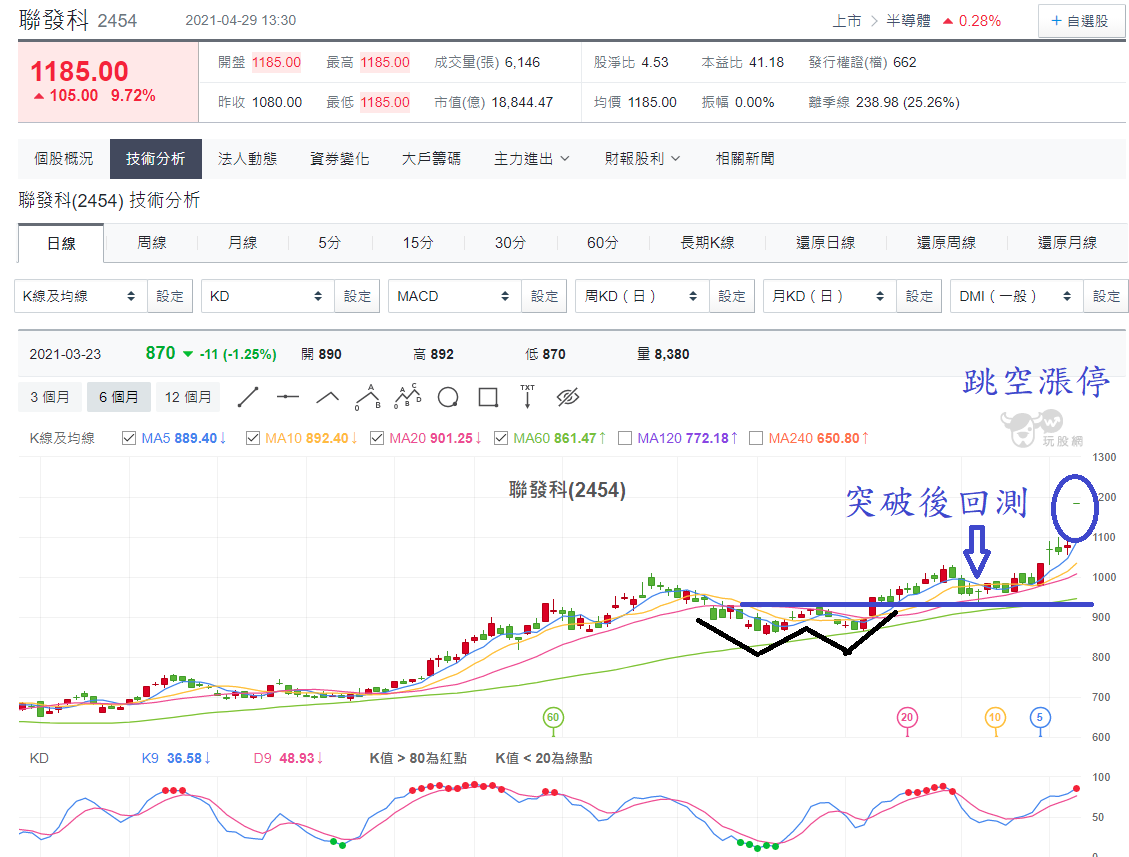Select the 技術分析 tab
Screen dimensions: 1129x857
[156, 158]
